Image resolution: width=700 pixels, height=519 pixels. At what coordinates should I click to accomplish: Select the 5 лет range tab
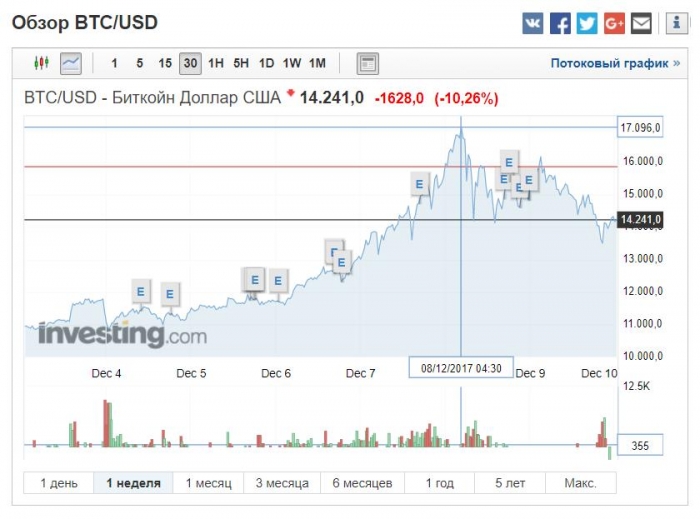[x=510, y=483]
